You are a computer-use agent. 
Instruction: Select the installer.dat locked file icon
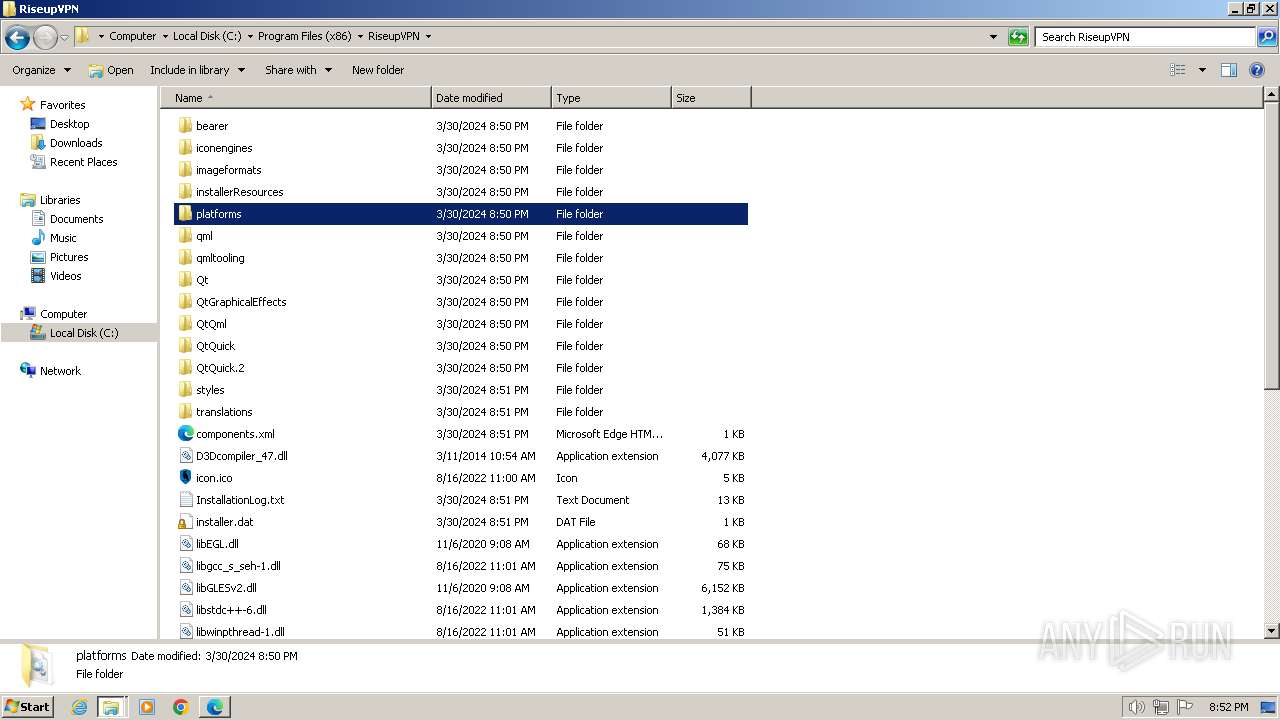point(185,522)
